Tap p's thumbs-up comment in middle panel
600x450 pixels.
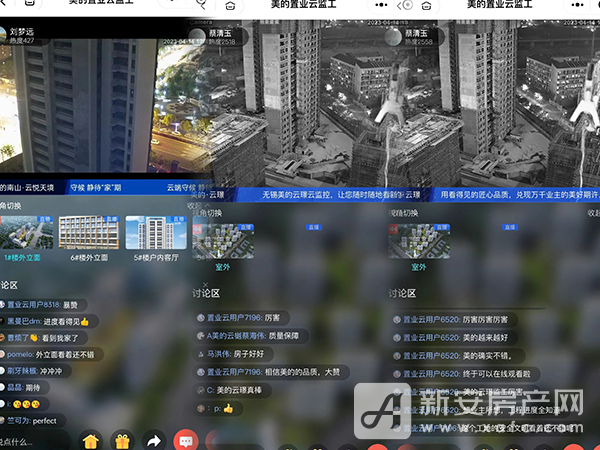(218, 408)
